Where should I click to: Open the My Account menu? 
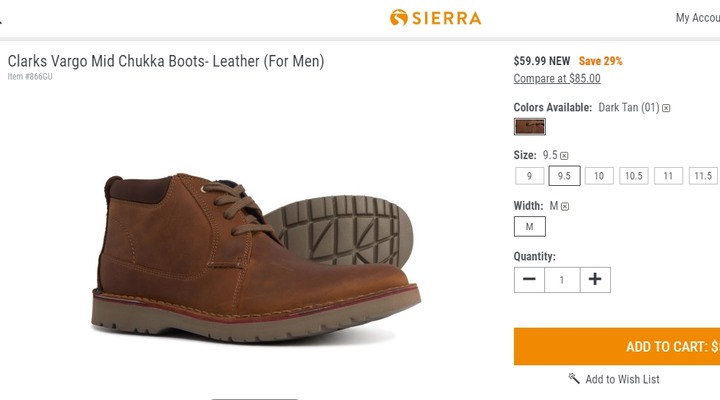pyautogui.click(x=698, y=18)
